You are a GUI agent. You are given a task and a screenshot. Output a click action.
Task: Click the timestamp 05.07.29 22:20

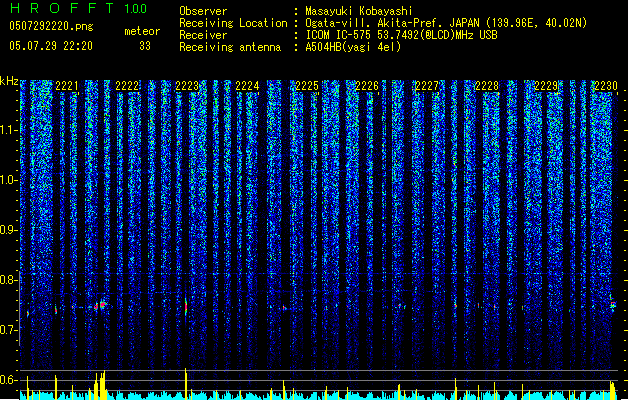[51, 46]
